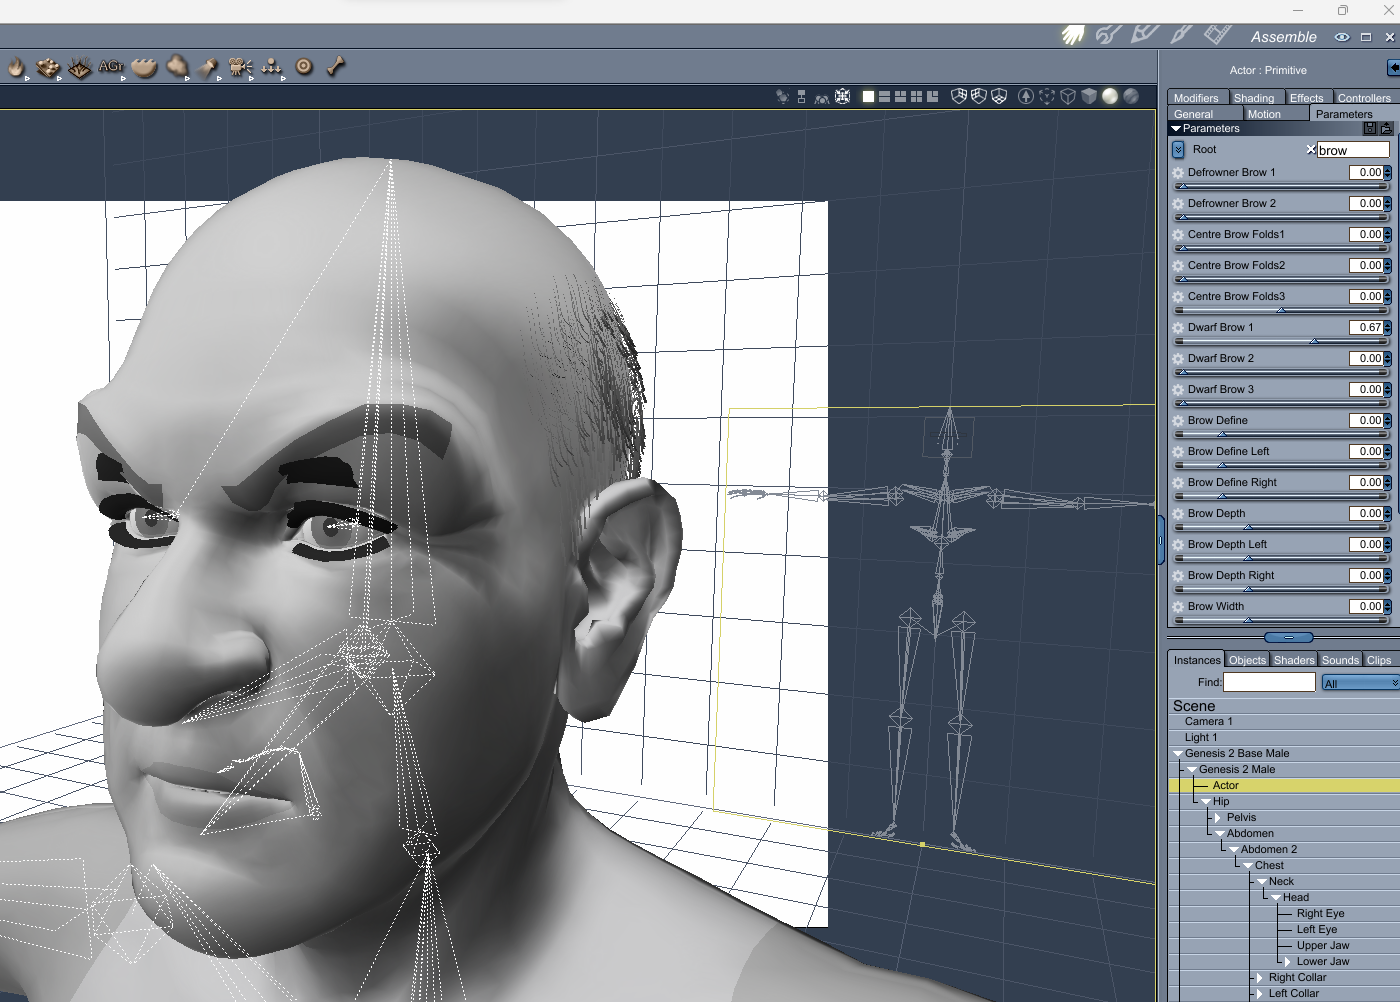Toggle keyframe icon for Brow Depth

[x=1178, y=514]
